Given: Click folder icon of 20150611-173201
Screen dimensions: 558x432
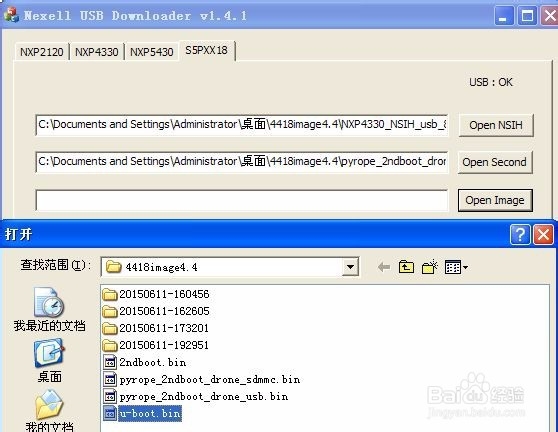Looking at the screenshot, I should click(110, 328).
